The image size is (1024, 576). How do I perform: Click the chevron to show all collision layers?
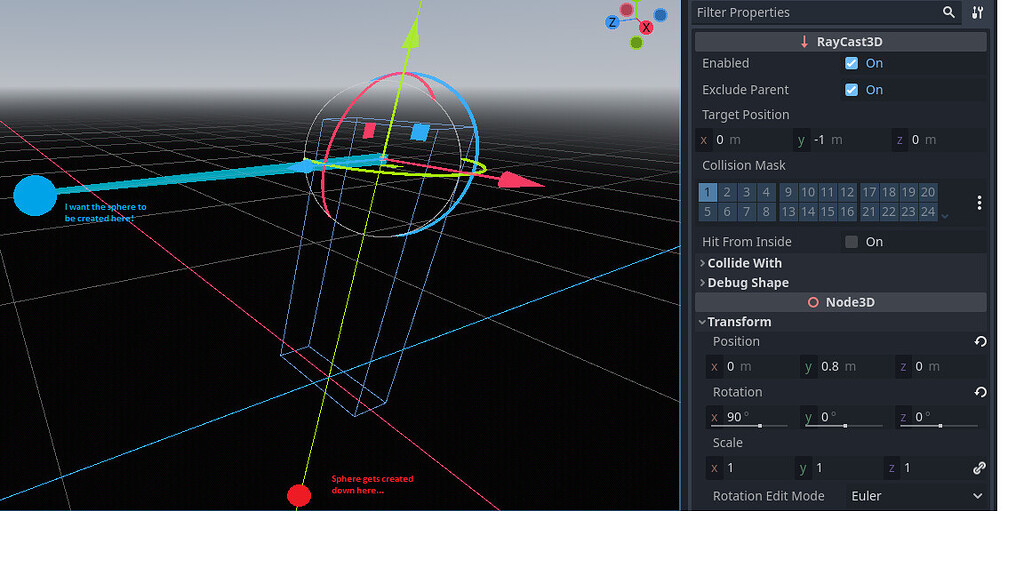(943, 215)
